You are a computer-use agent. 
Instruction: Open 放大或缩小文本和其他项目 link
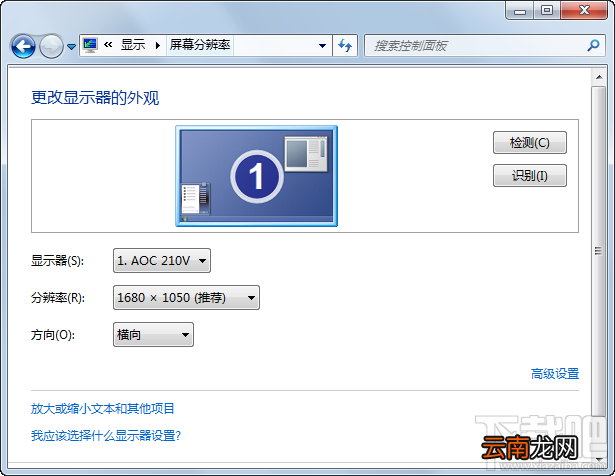[103, 409]
